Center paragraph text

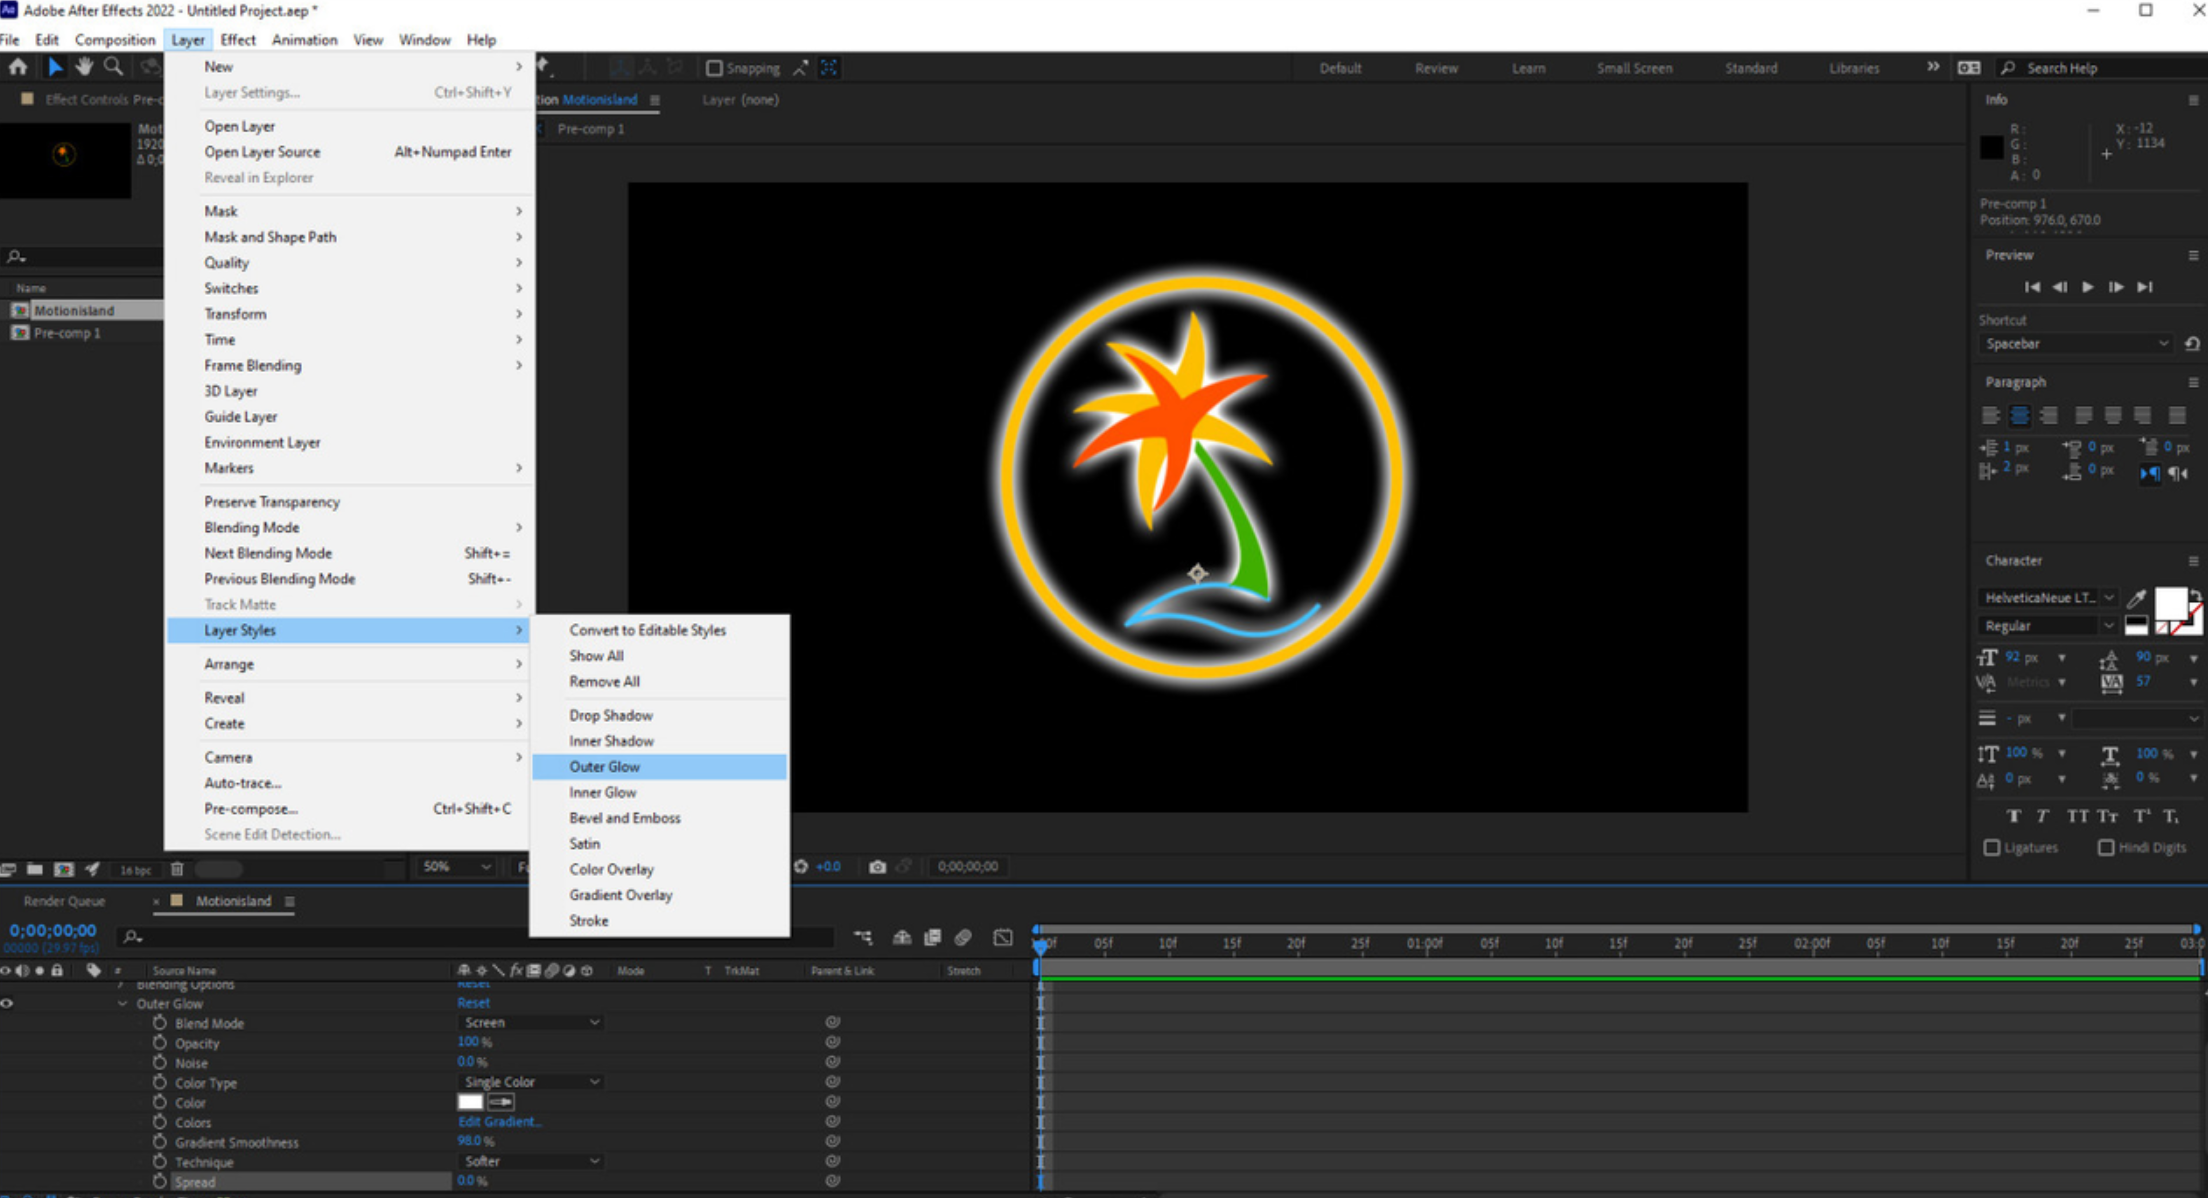point(2020,415)
